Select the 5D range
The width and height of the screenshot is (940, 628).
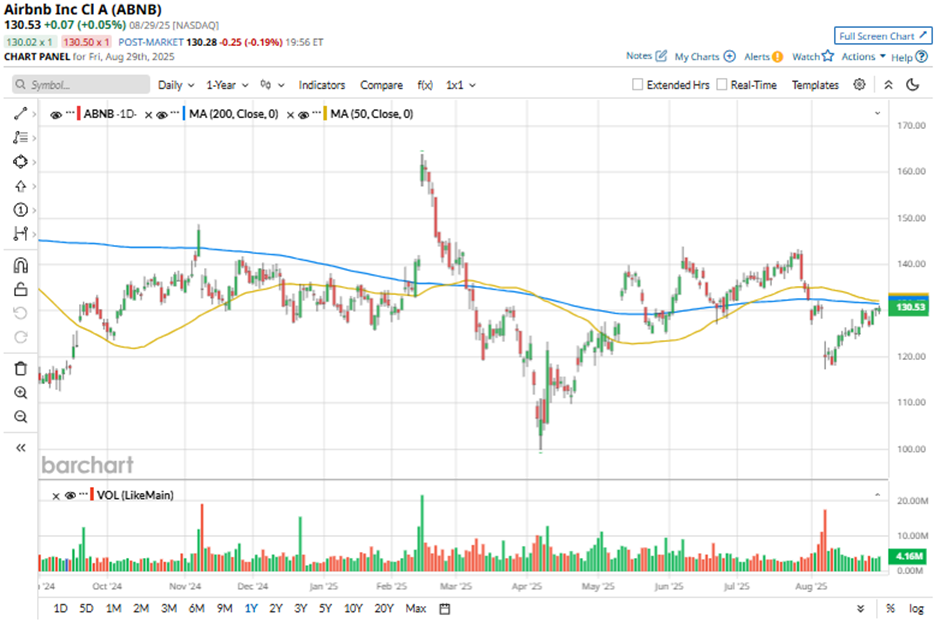click(86, 609)
